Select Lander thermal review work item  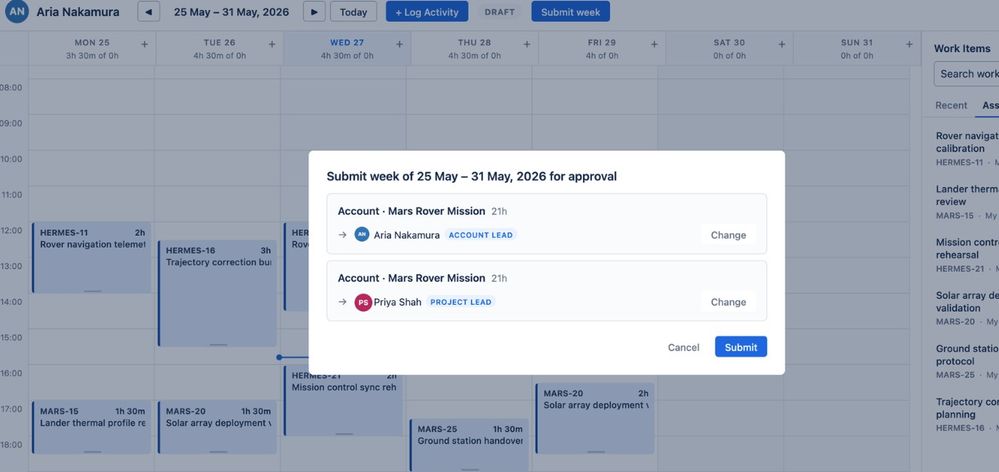[x=966, y=202]
